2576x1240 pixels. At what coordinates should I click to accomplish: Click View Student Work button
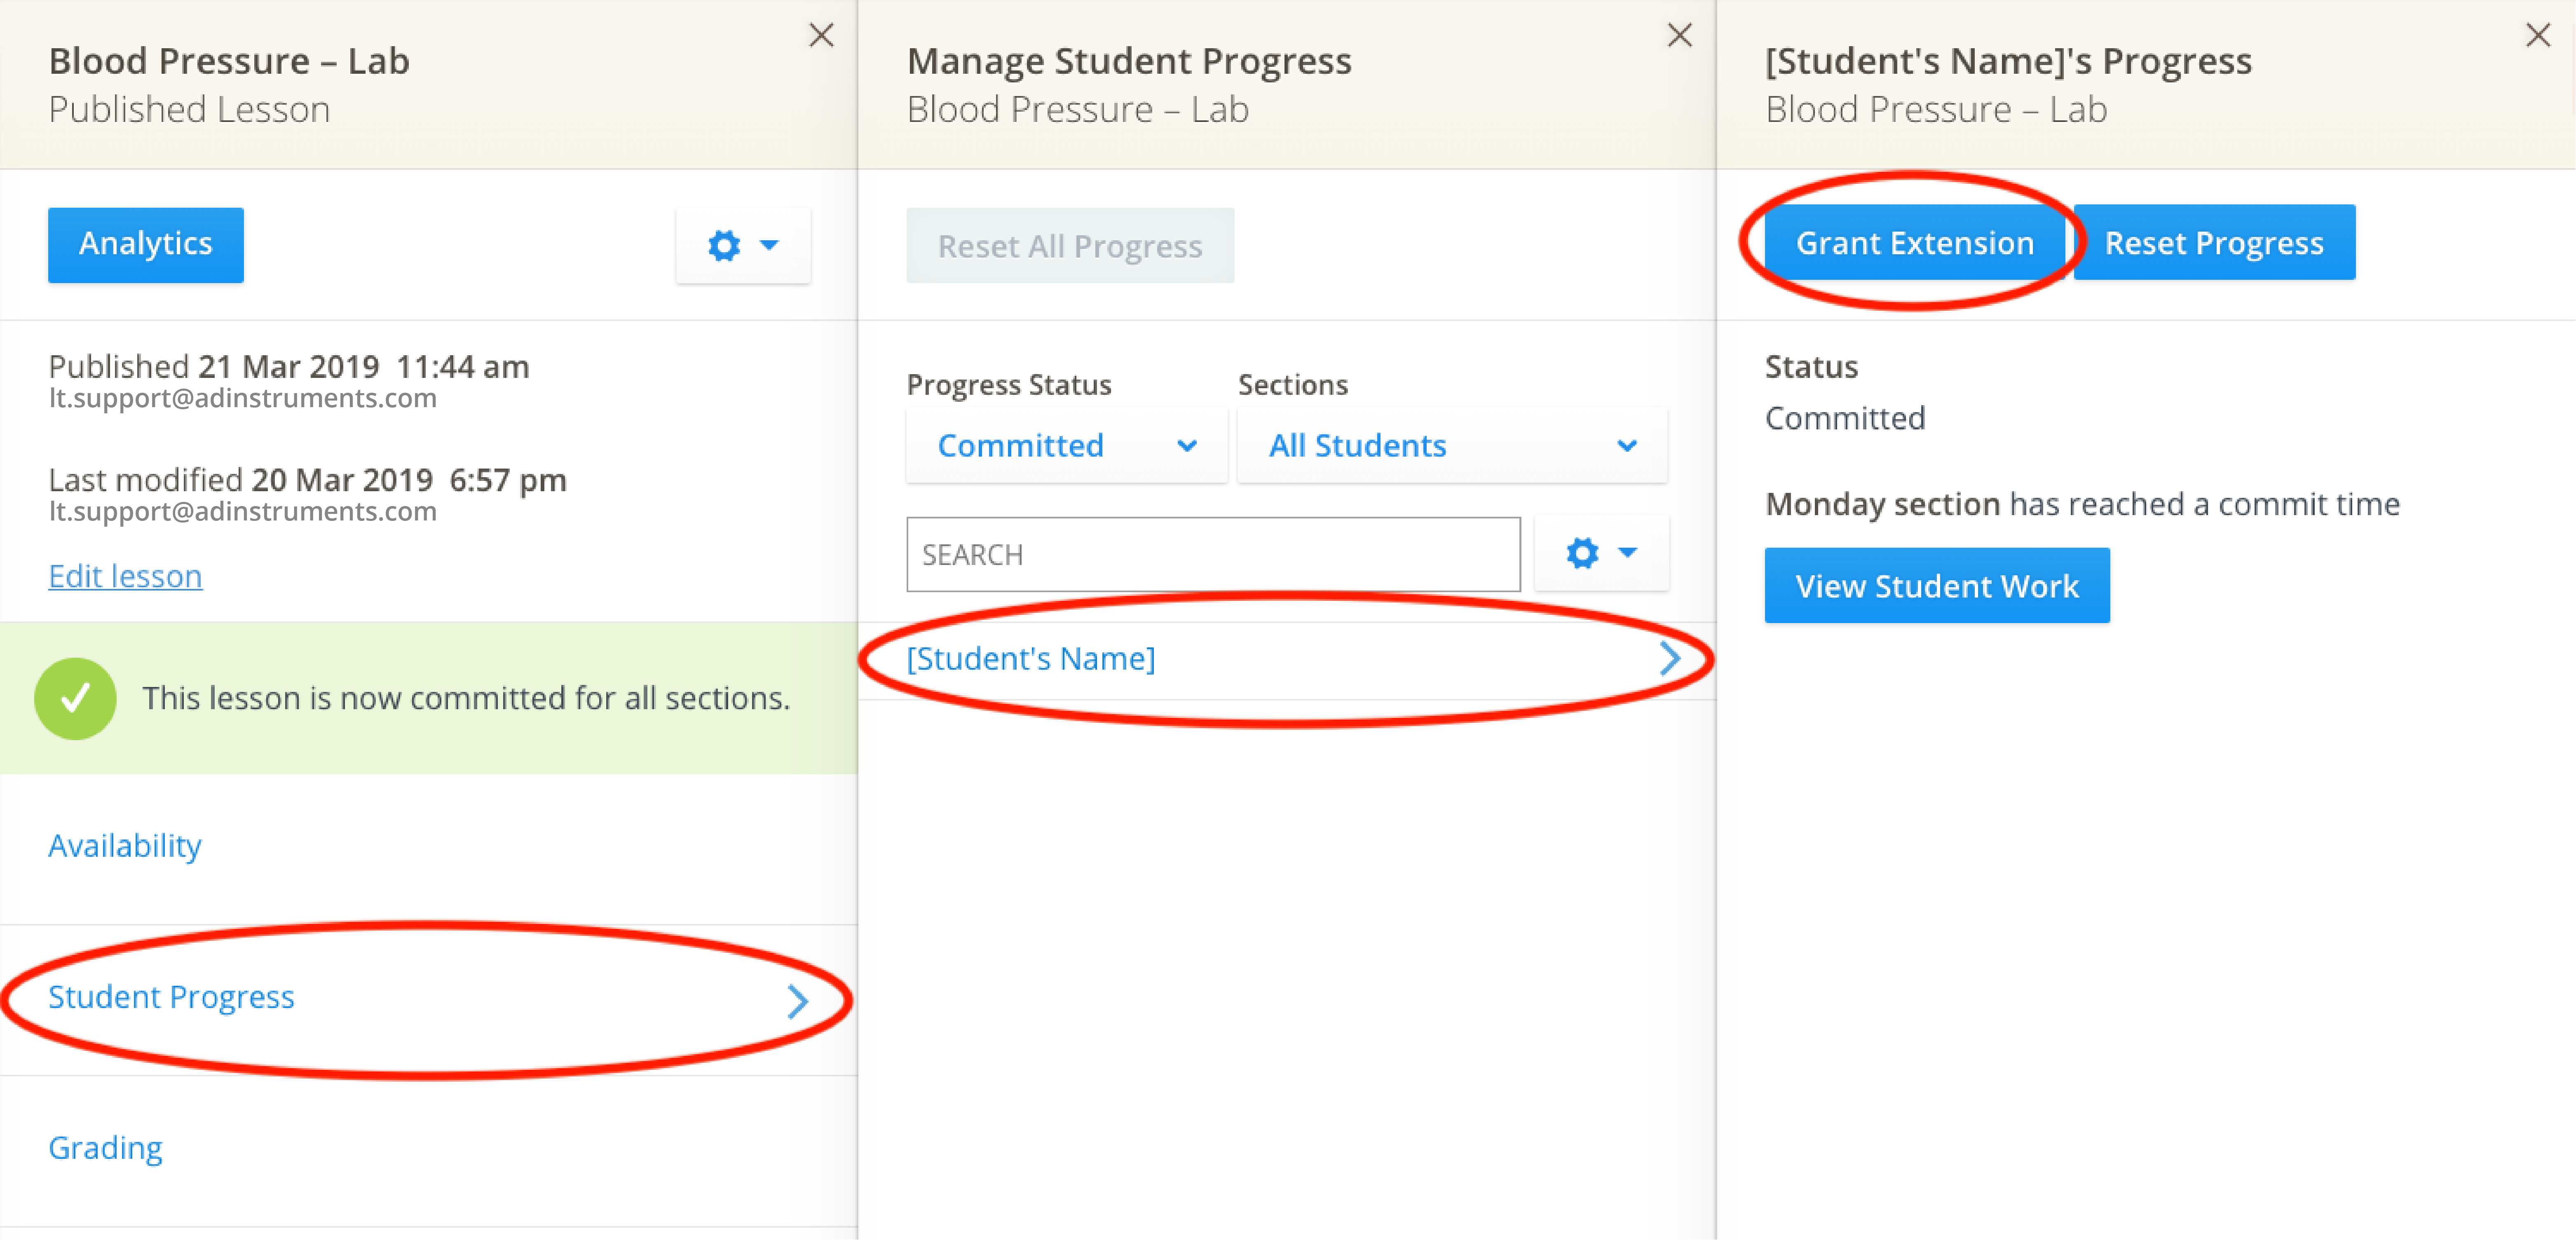[x=1936, y=586]
